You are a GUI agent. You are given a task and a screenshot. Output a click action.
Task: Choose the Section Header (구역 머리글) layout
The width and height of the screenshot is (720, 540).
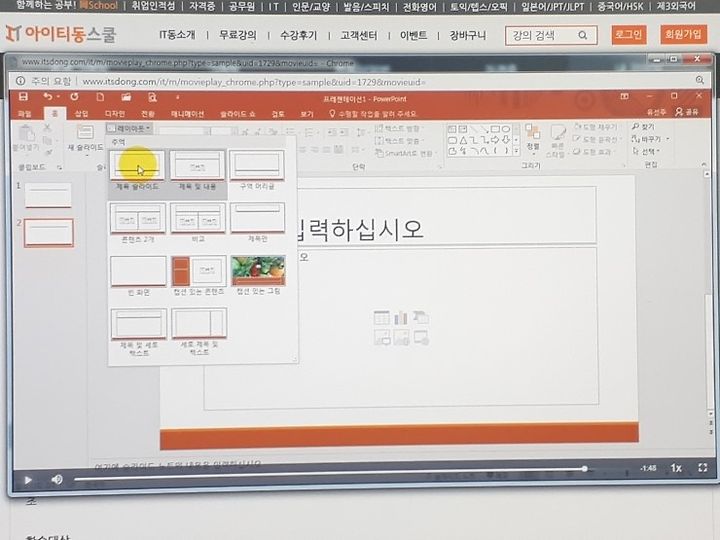click(x=257, y=170)
